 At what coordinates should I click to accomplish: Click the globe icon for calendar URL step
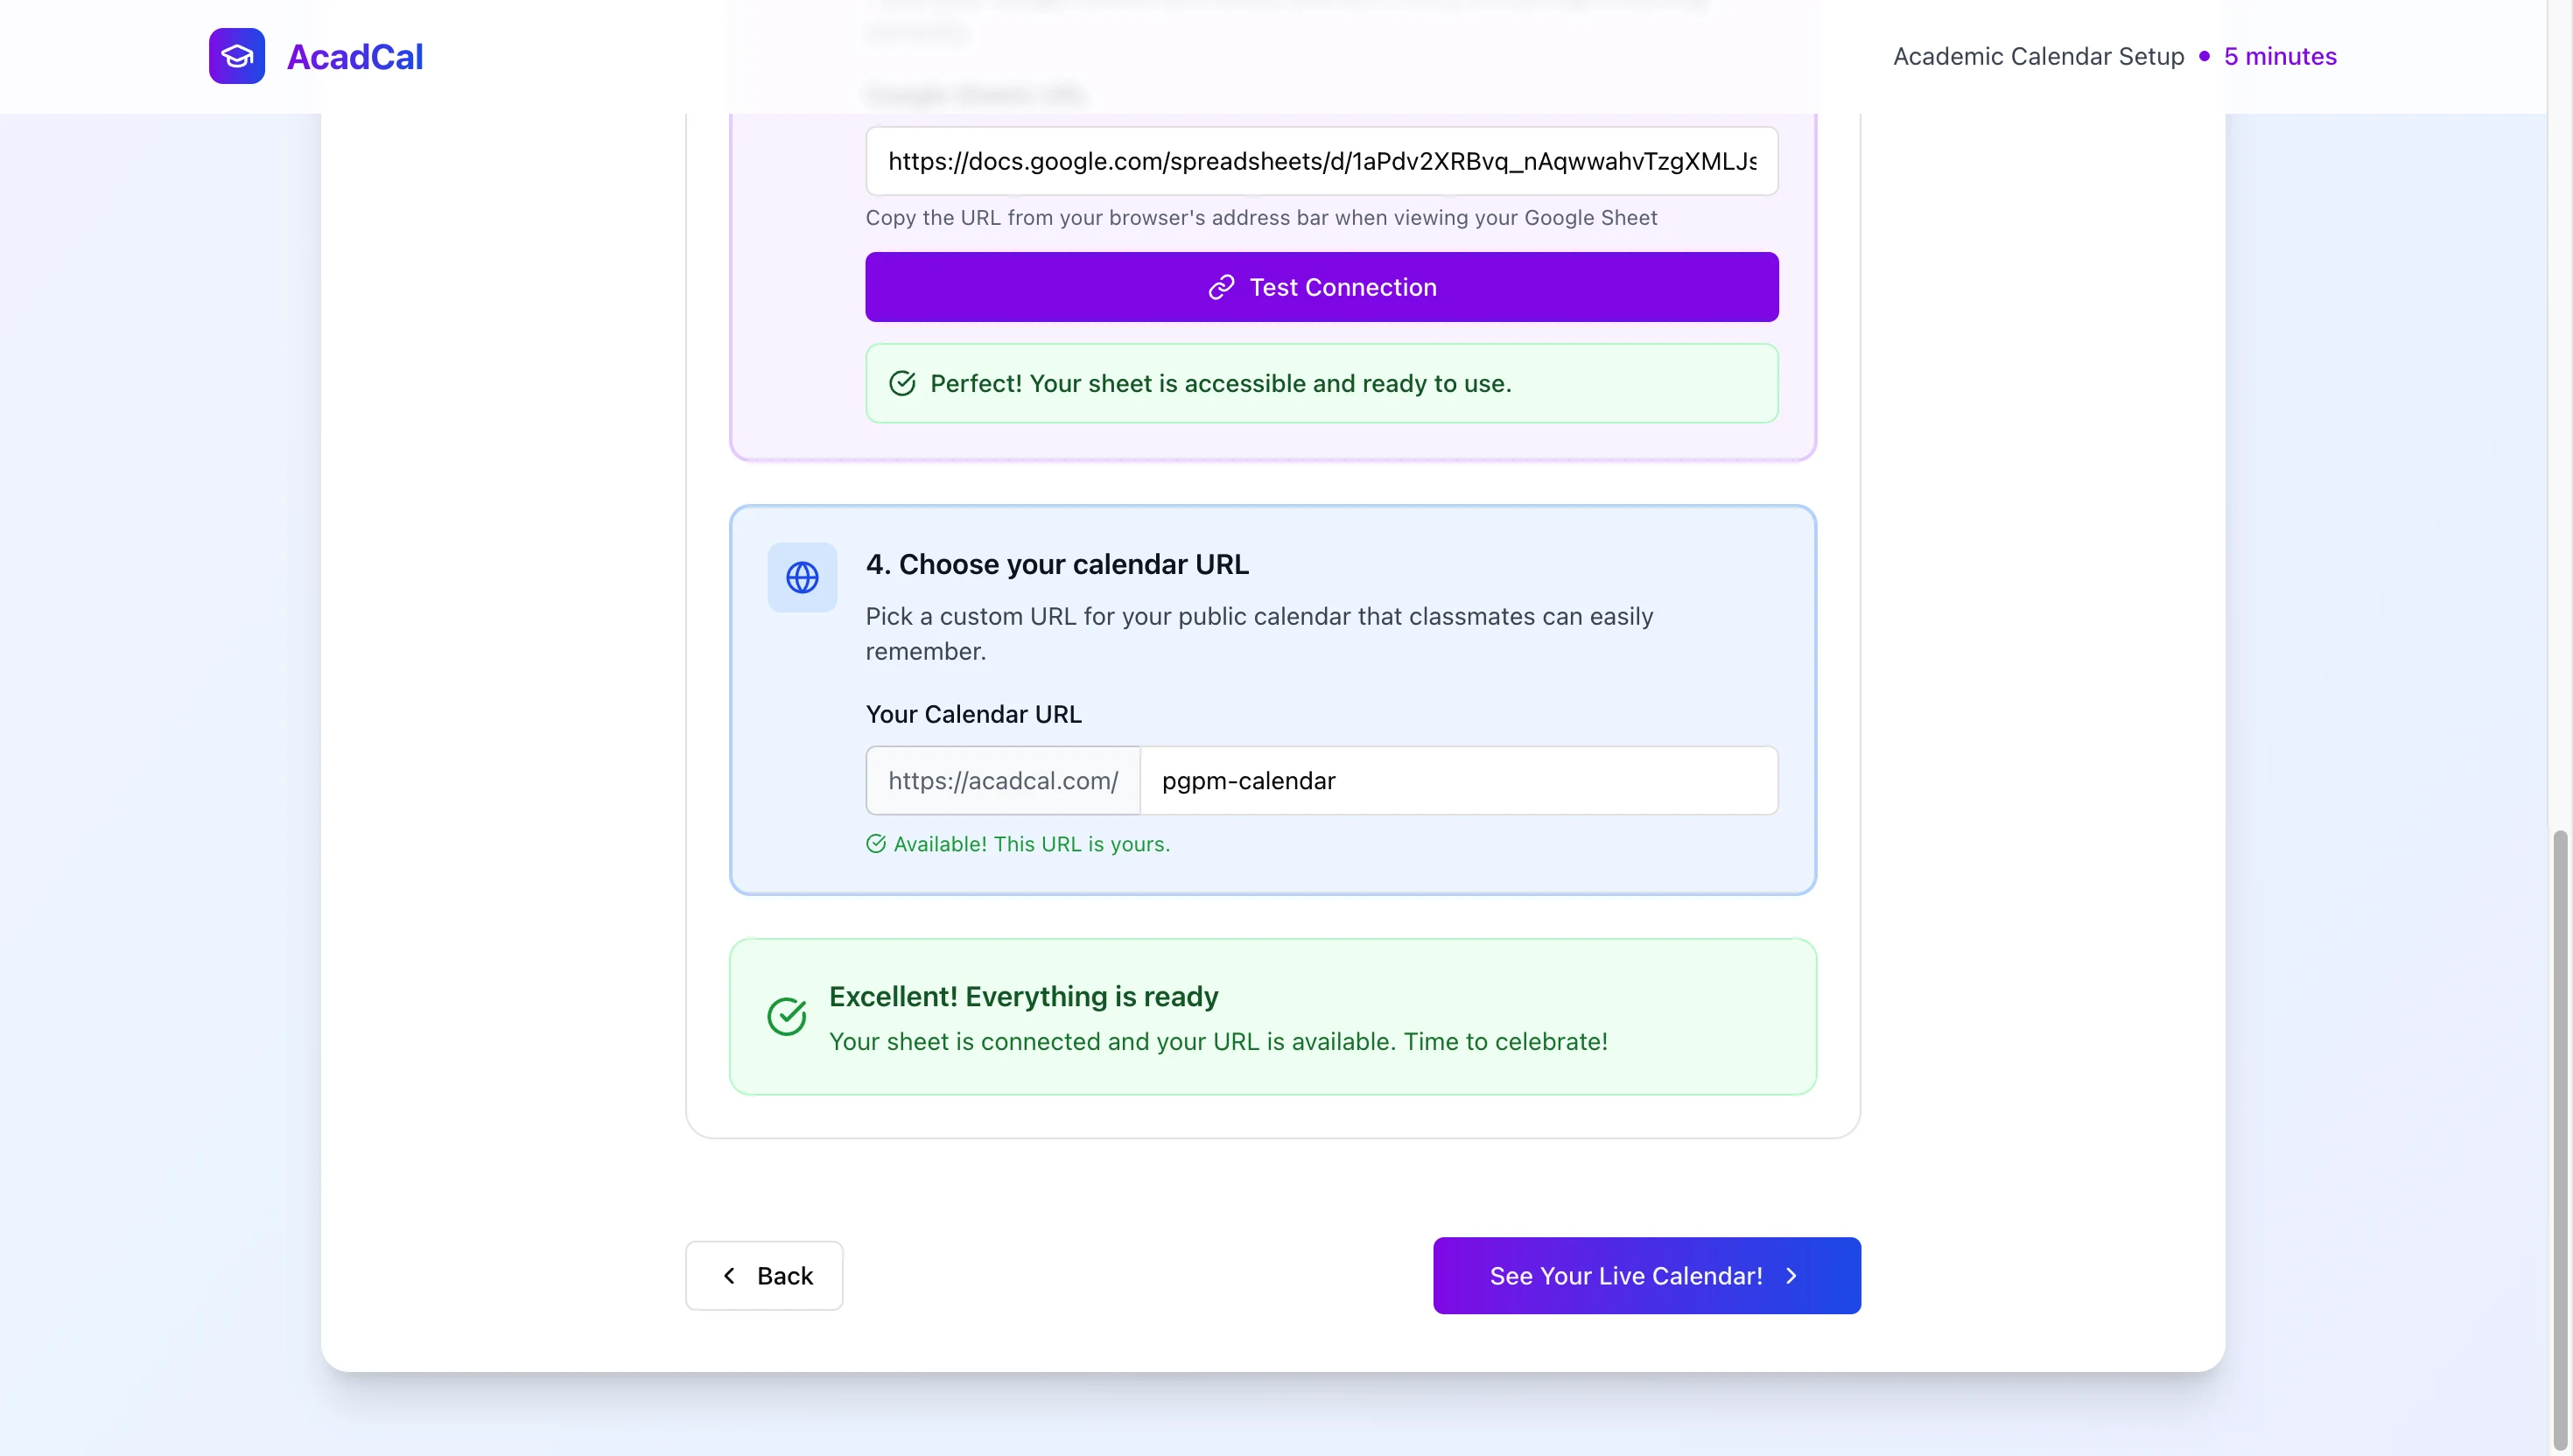tap(802, 577)
